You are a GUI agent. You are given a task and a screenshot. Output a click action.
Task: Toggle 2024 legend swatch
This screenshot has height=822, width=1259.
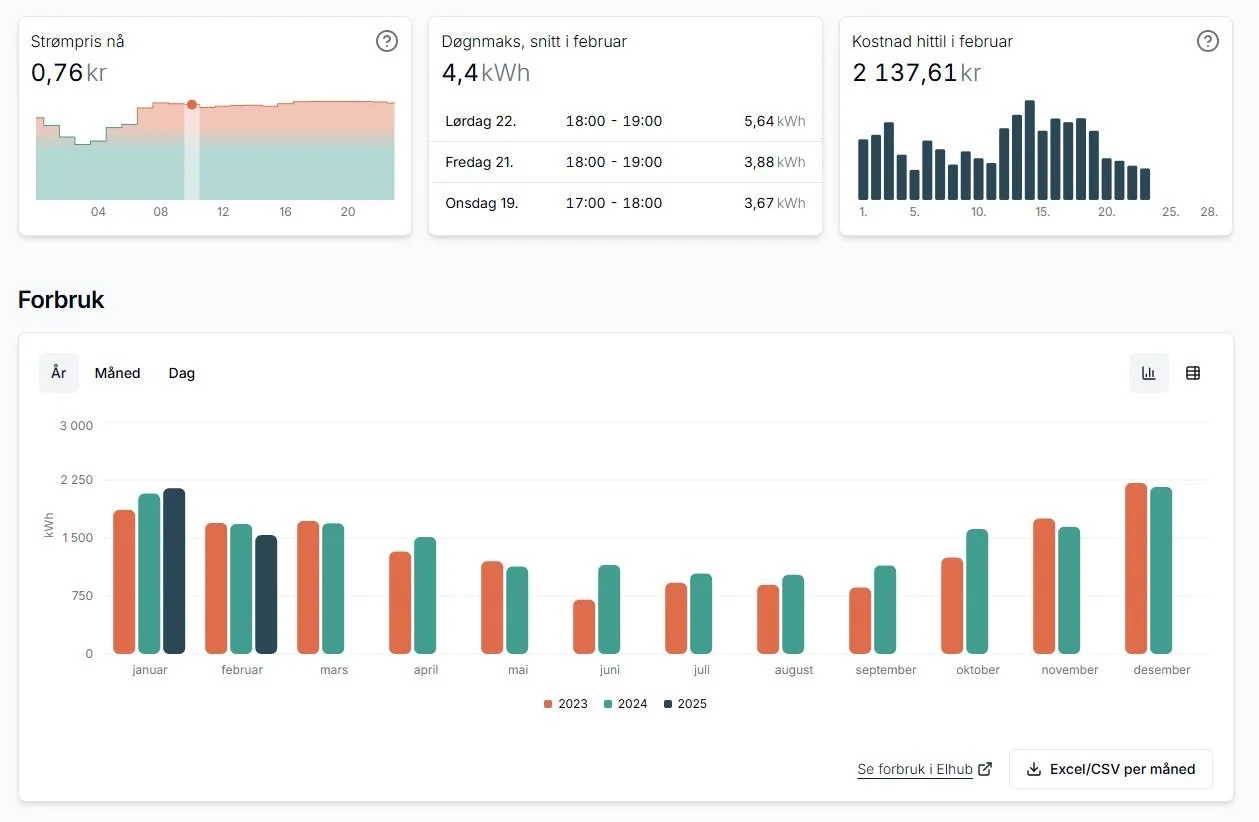tap(608, 704)
